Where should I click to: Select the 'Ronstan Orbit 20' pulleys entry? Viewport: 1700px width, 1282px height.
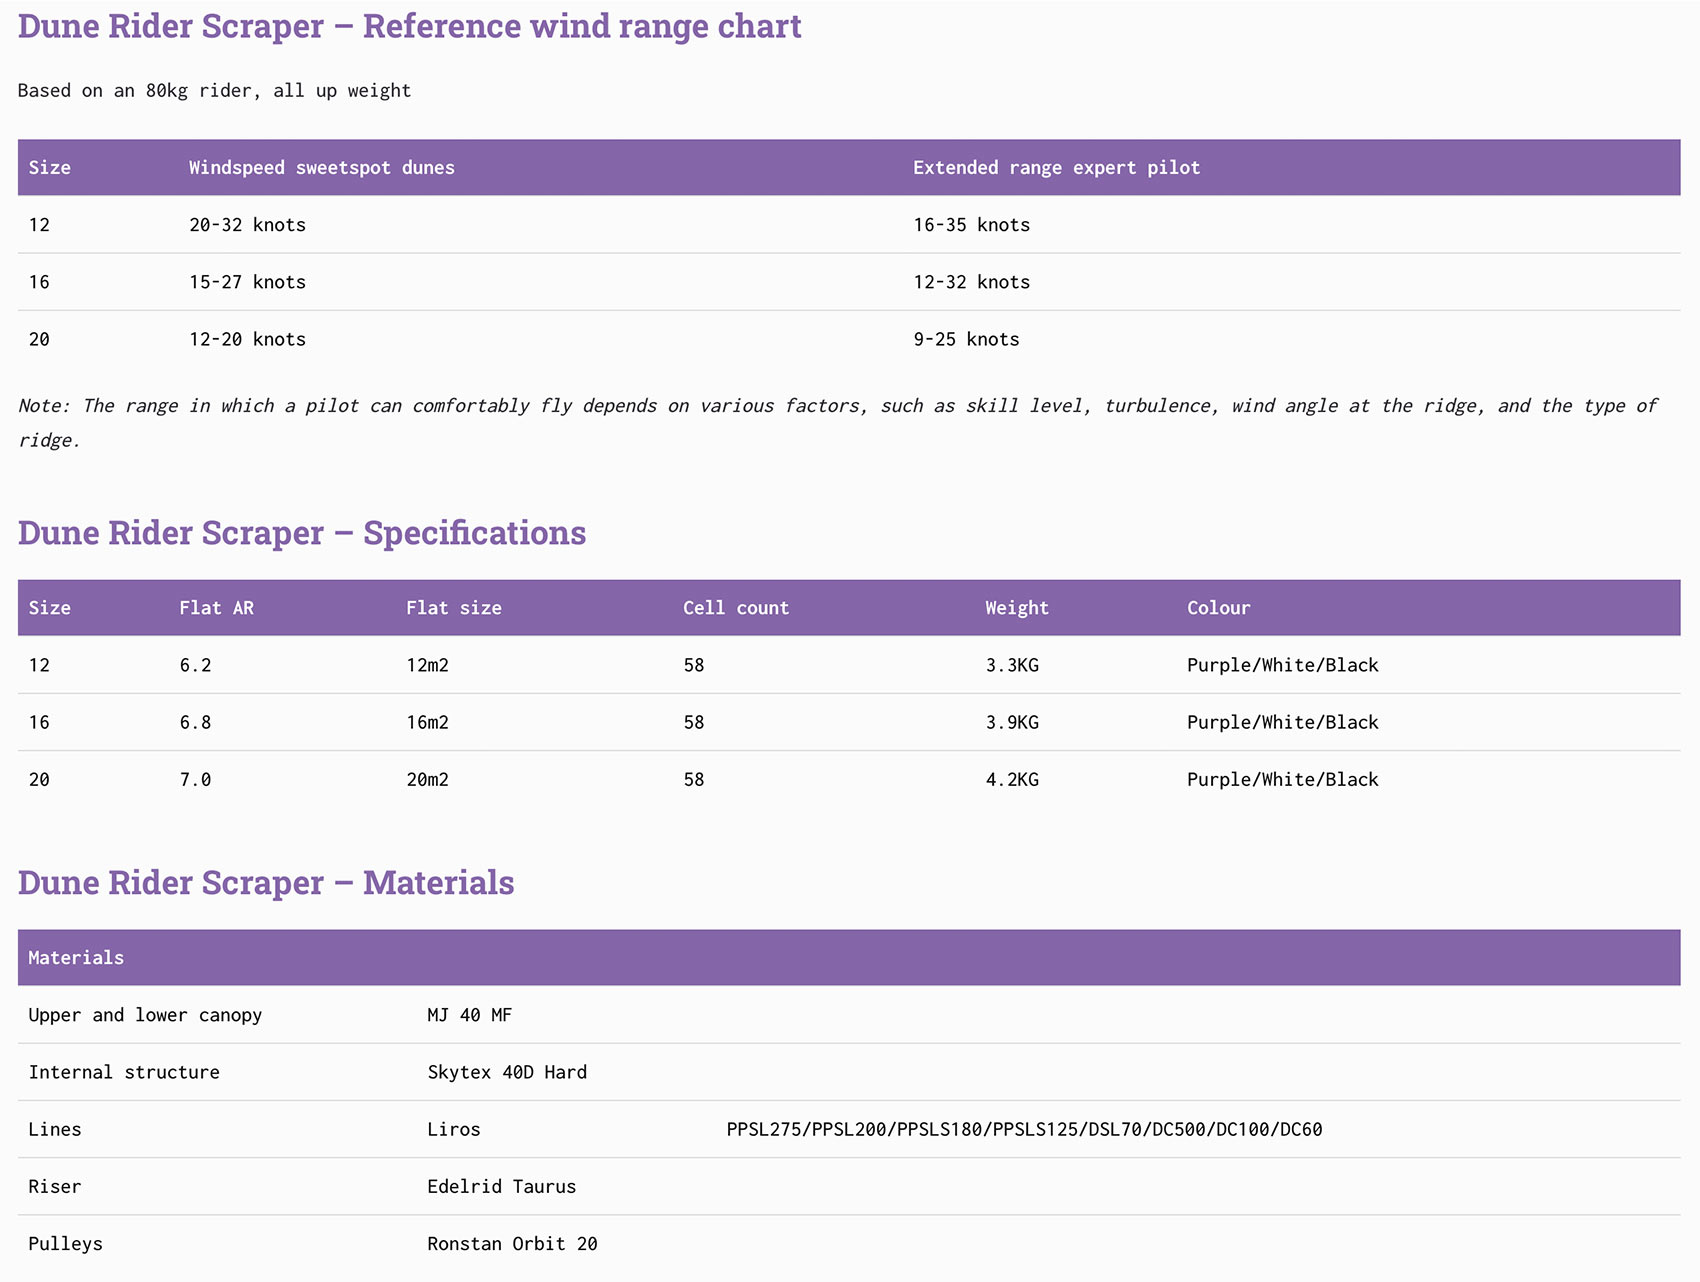point(511,1244)
